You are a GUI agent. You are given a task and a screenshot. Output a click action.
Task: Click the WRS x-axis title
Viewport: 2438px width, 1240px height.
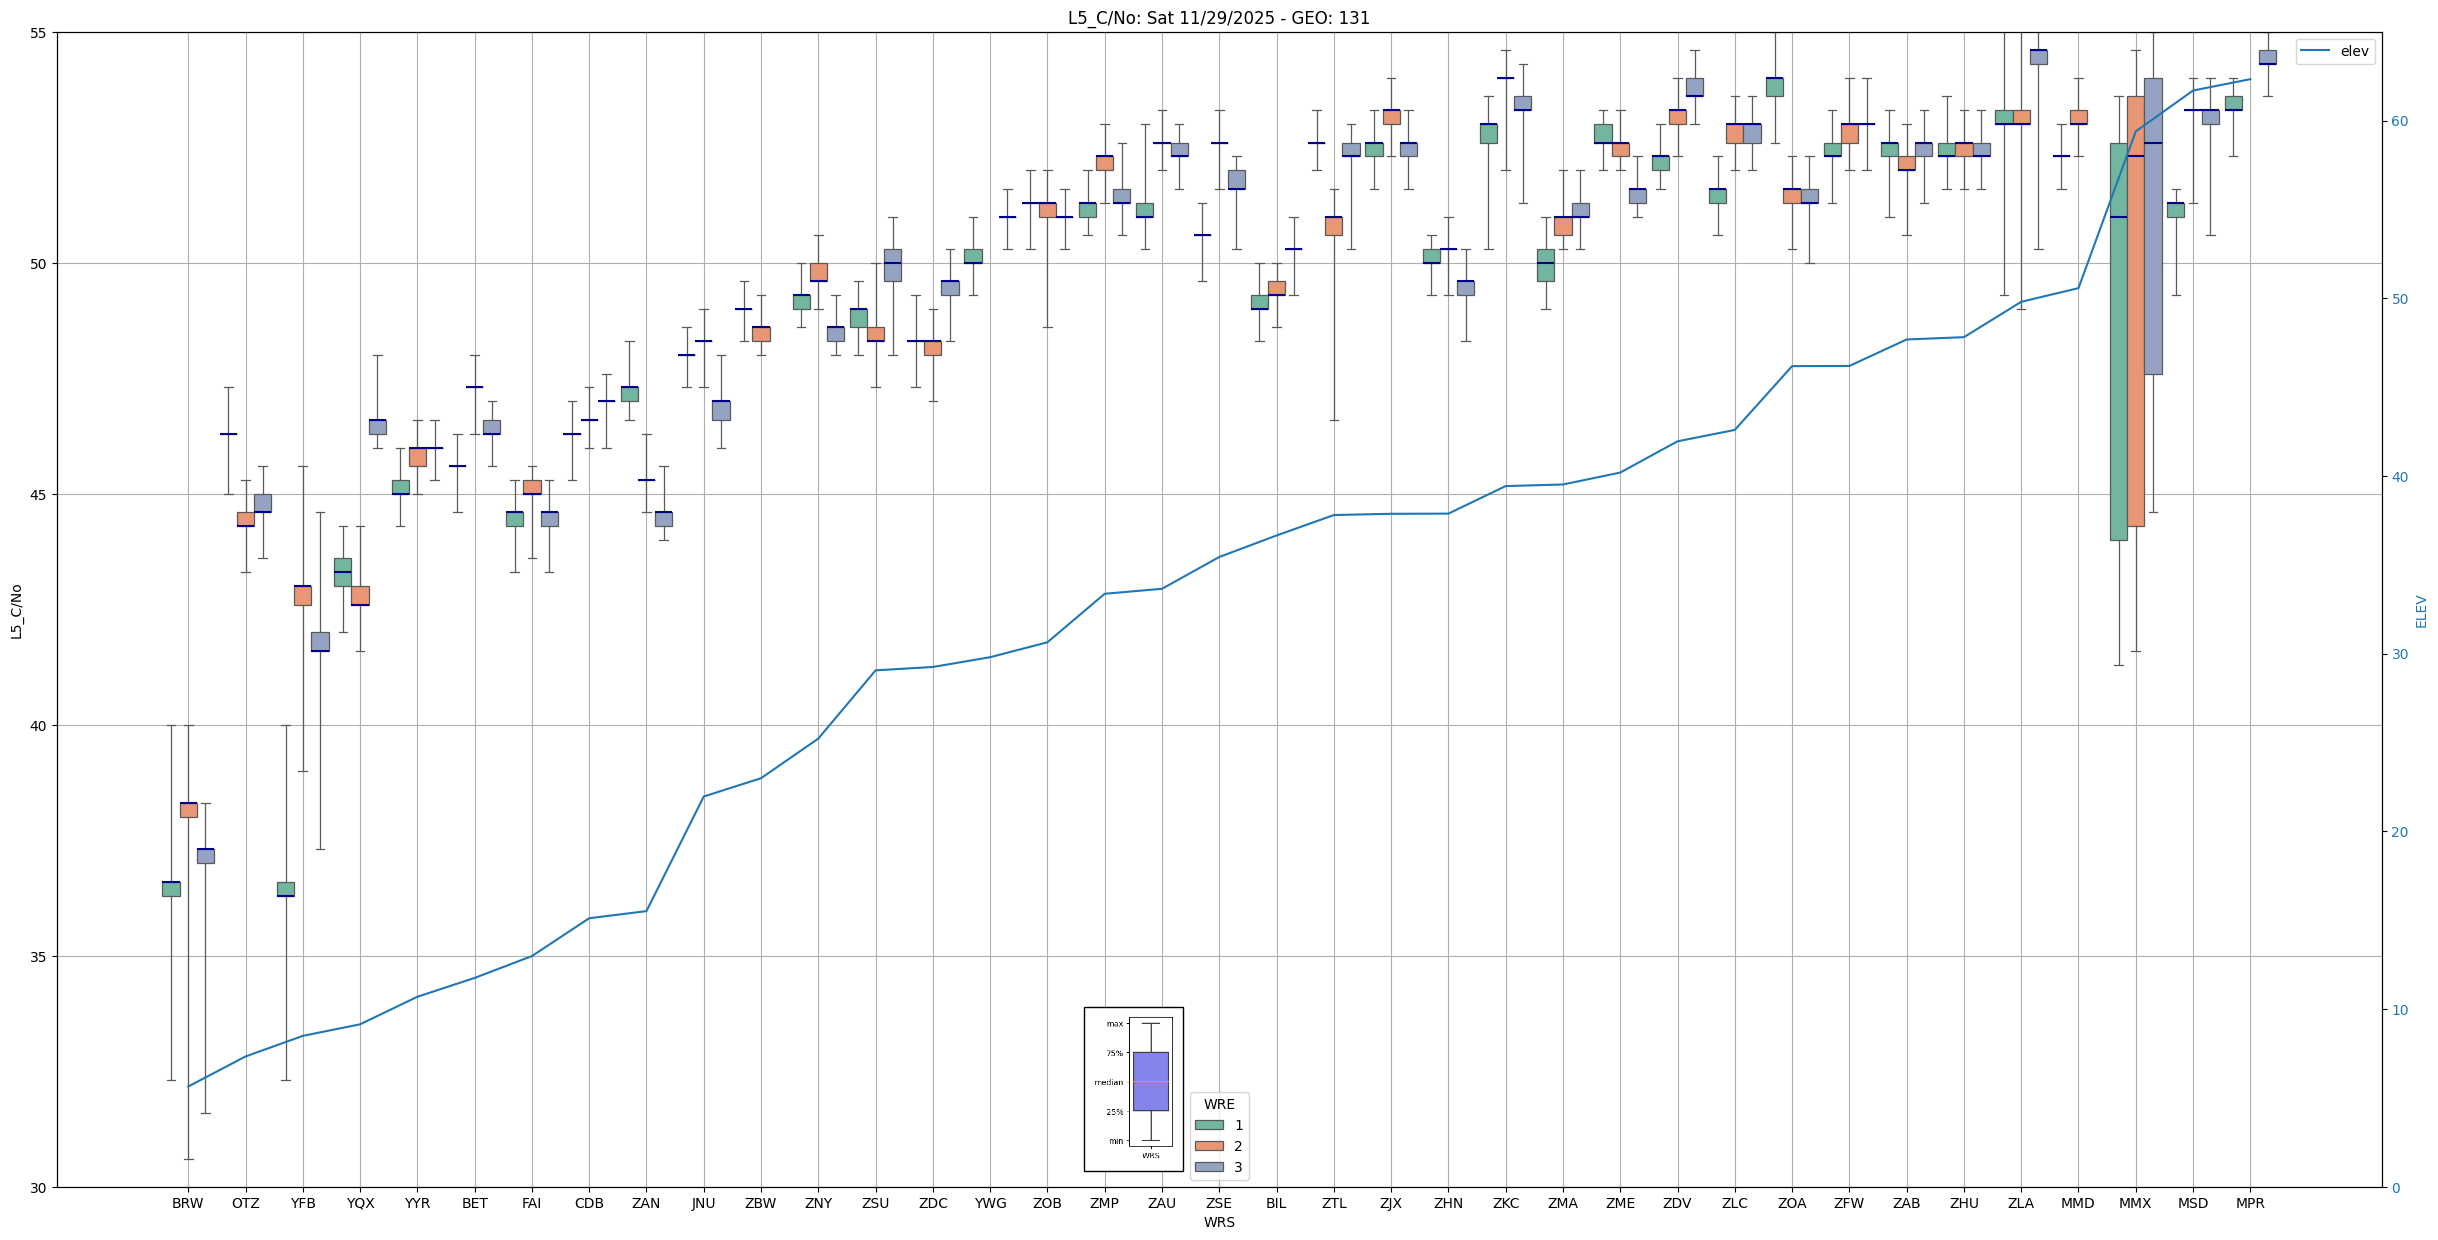pyautogui.click(x=1218, y=1222)
